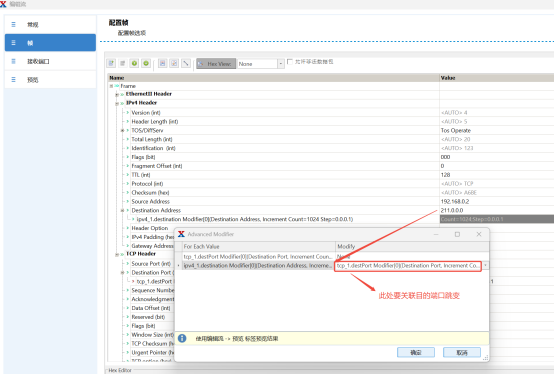The width and height of the screenshot is (554, 375).
Task: Click the greyed-out toolbar icon before the green arrows
Action: [x=123, y=63]
